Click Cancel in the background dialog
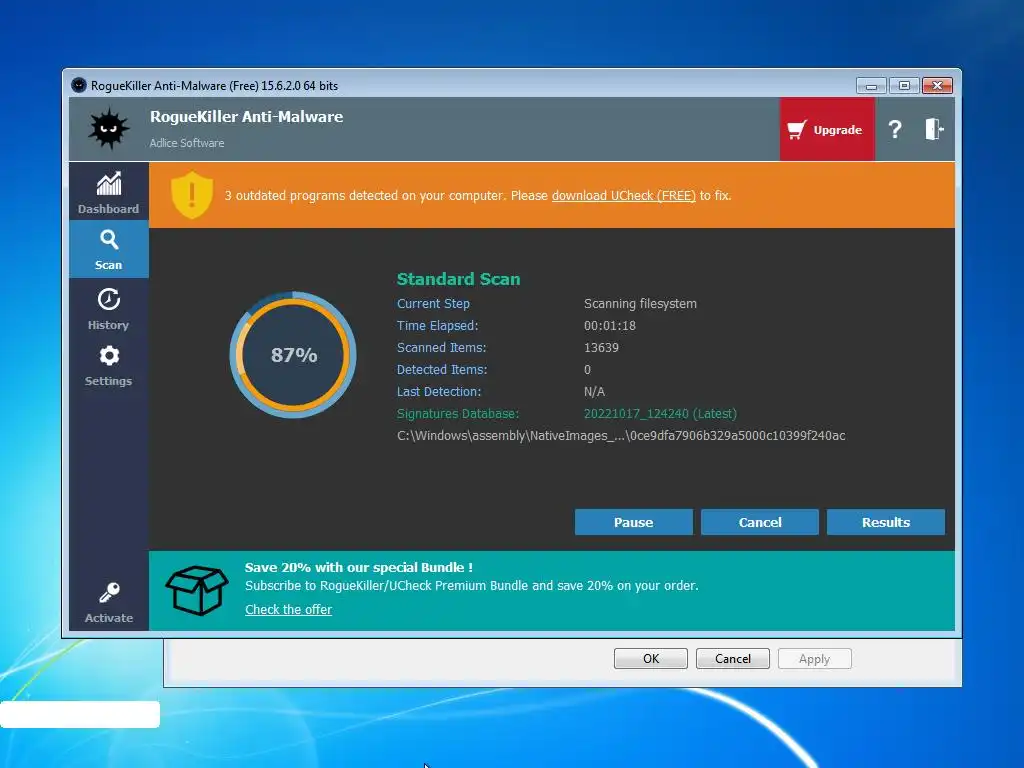 733,659
